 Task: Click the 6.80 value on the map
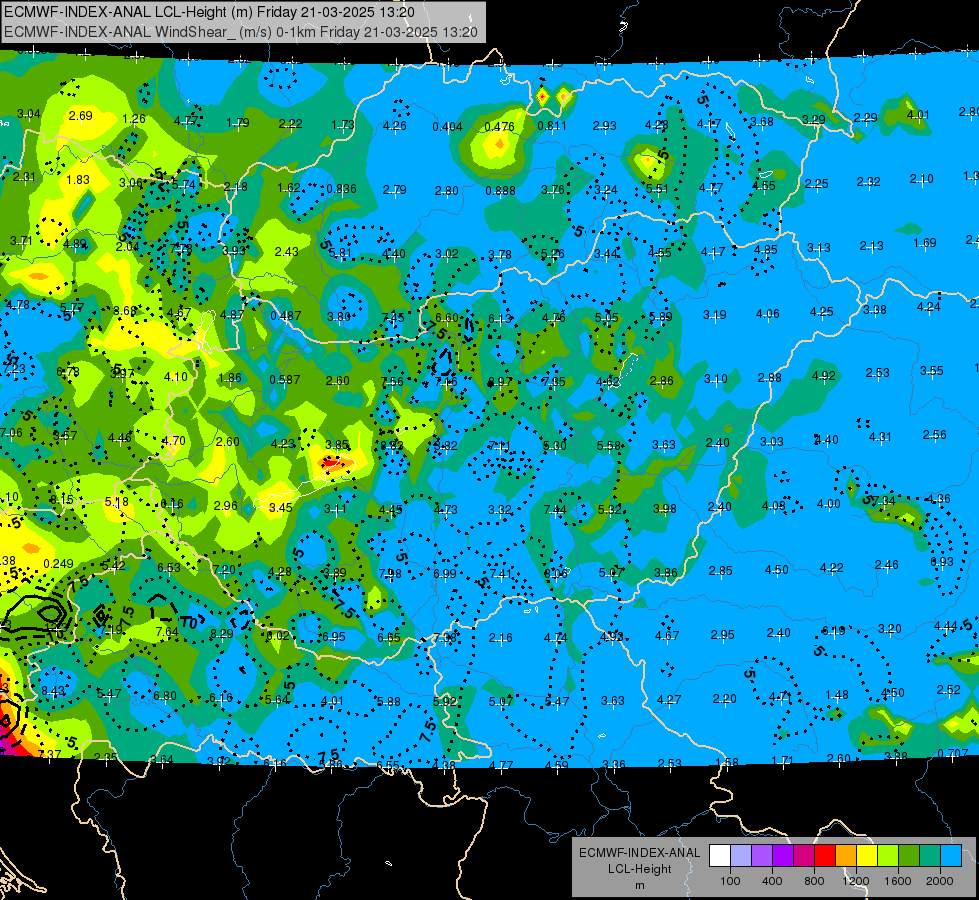[165, 696]
